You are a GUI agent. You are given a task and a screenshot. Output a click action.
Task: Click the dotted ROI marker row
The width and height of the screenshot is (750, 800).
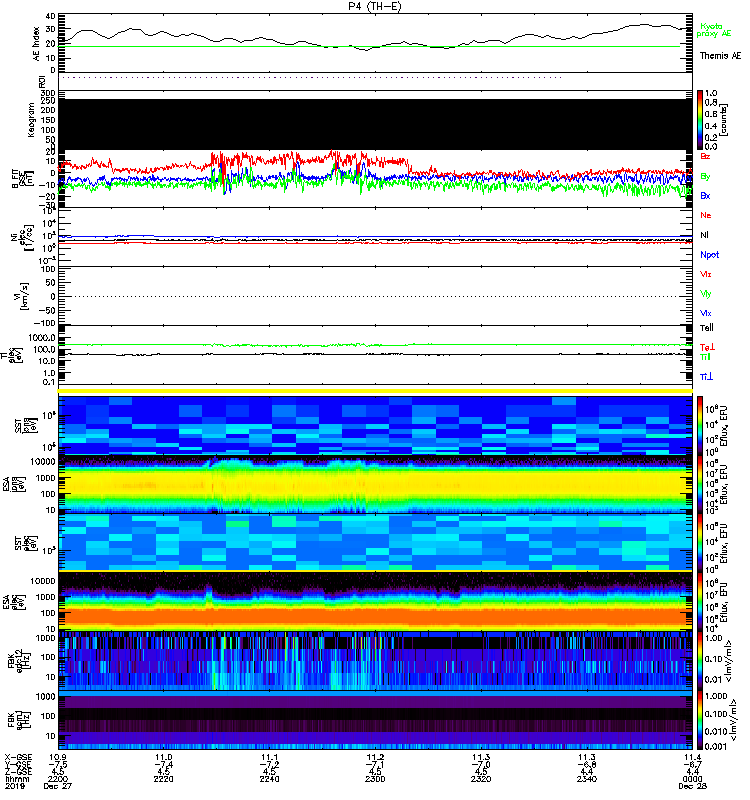(311, 78)
